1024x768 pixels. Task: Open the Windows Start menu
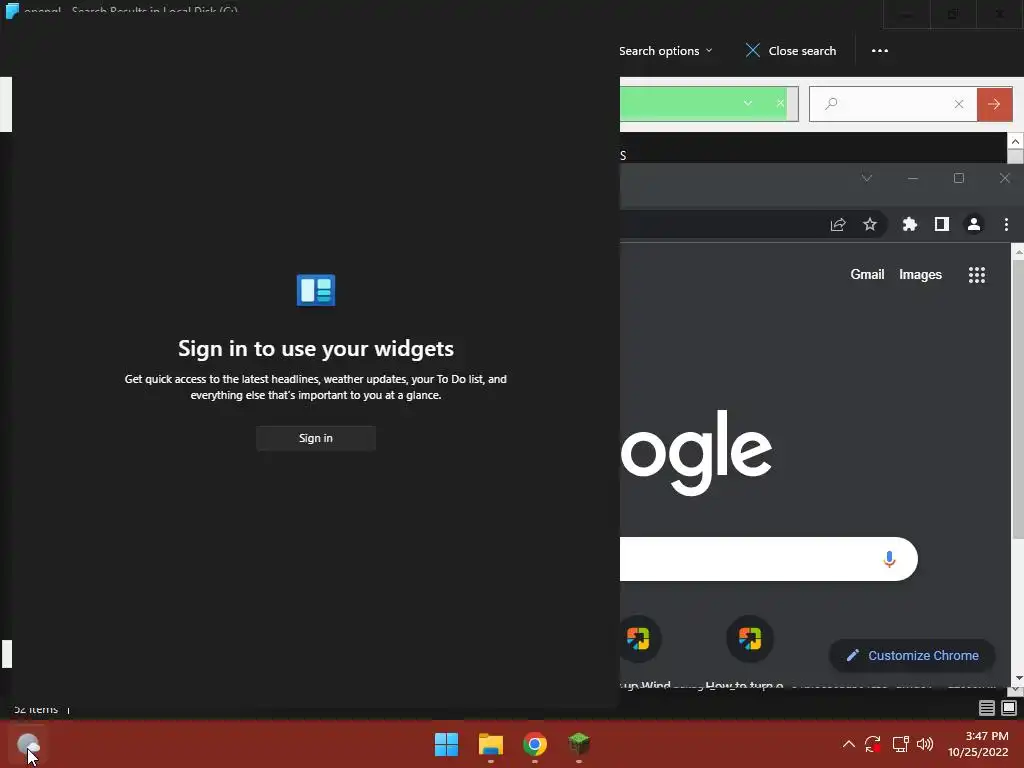pos(447,744)
